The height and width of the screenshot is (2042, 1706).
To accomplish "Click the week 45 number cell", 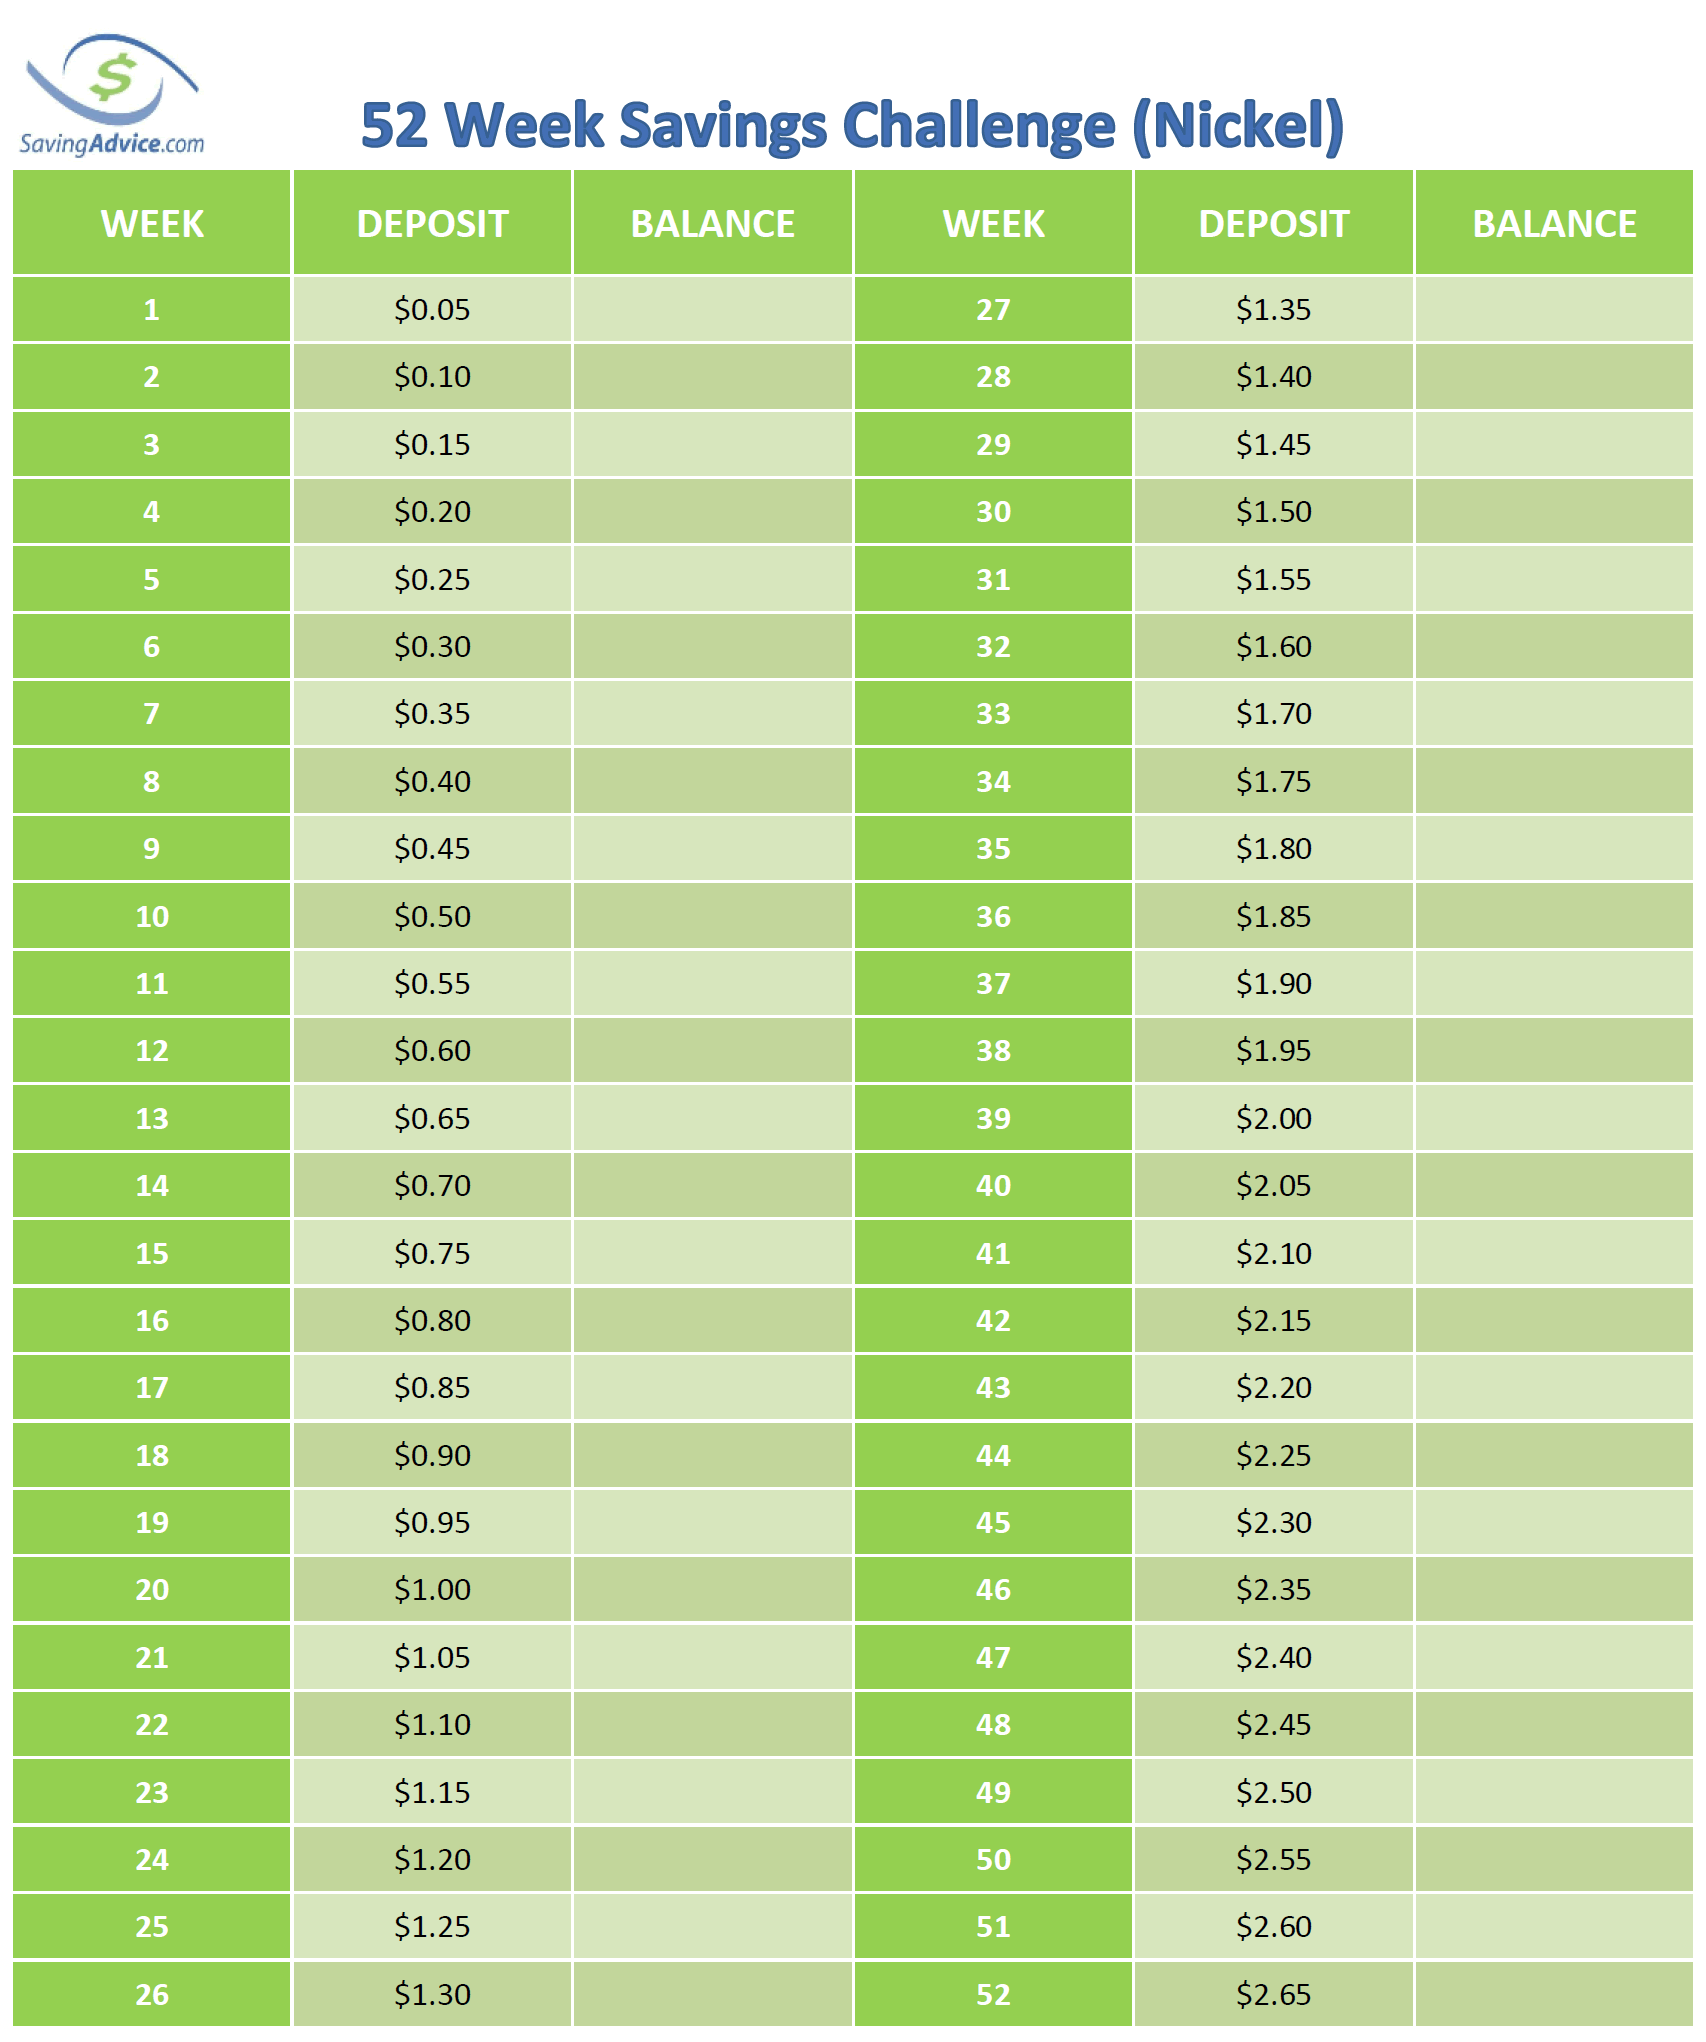I will click(993, 1522).
